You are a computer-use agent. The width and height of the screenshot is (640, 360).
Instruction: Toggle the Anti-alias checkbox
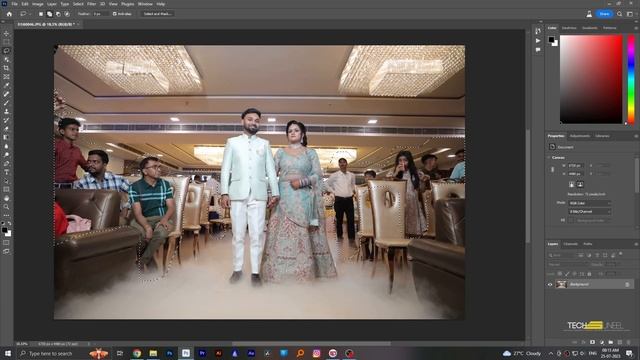[x=115, y=14]
